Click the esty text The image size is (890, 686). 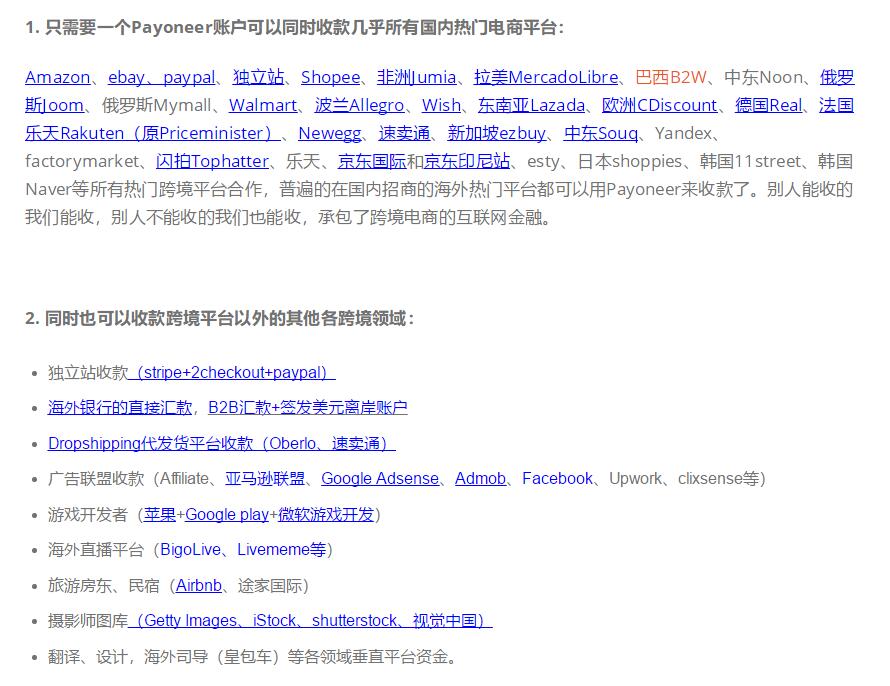click(544, 161)
